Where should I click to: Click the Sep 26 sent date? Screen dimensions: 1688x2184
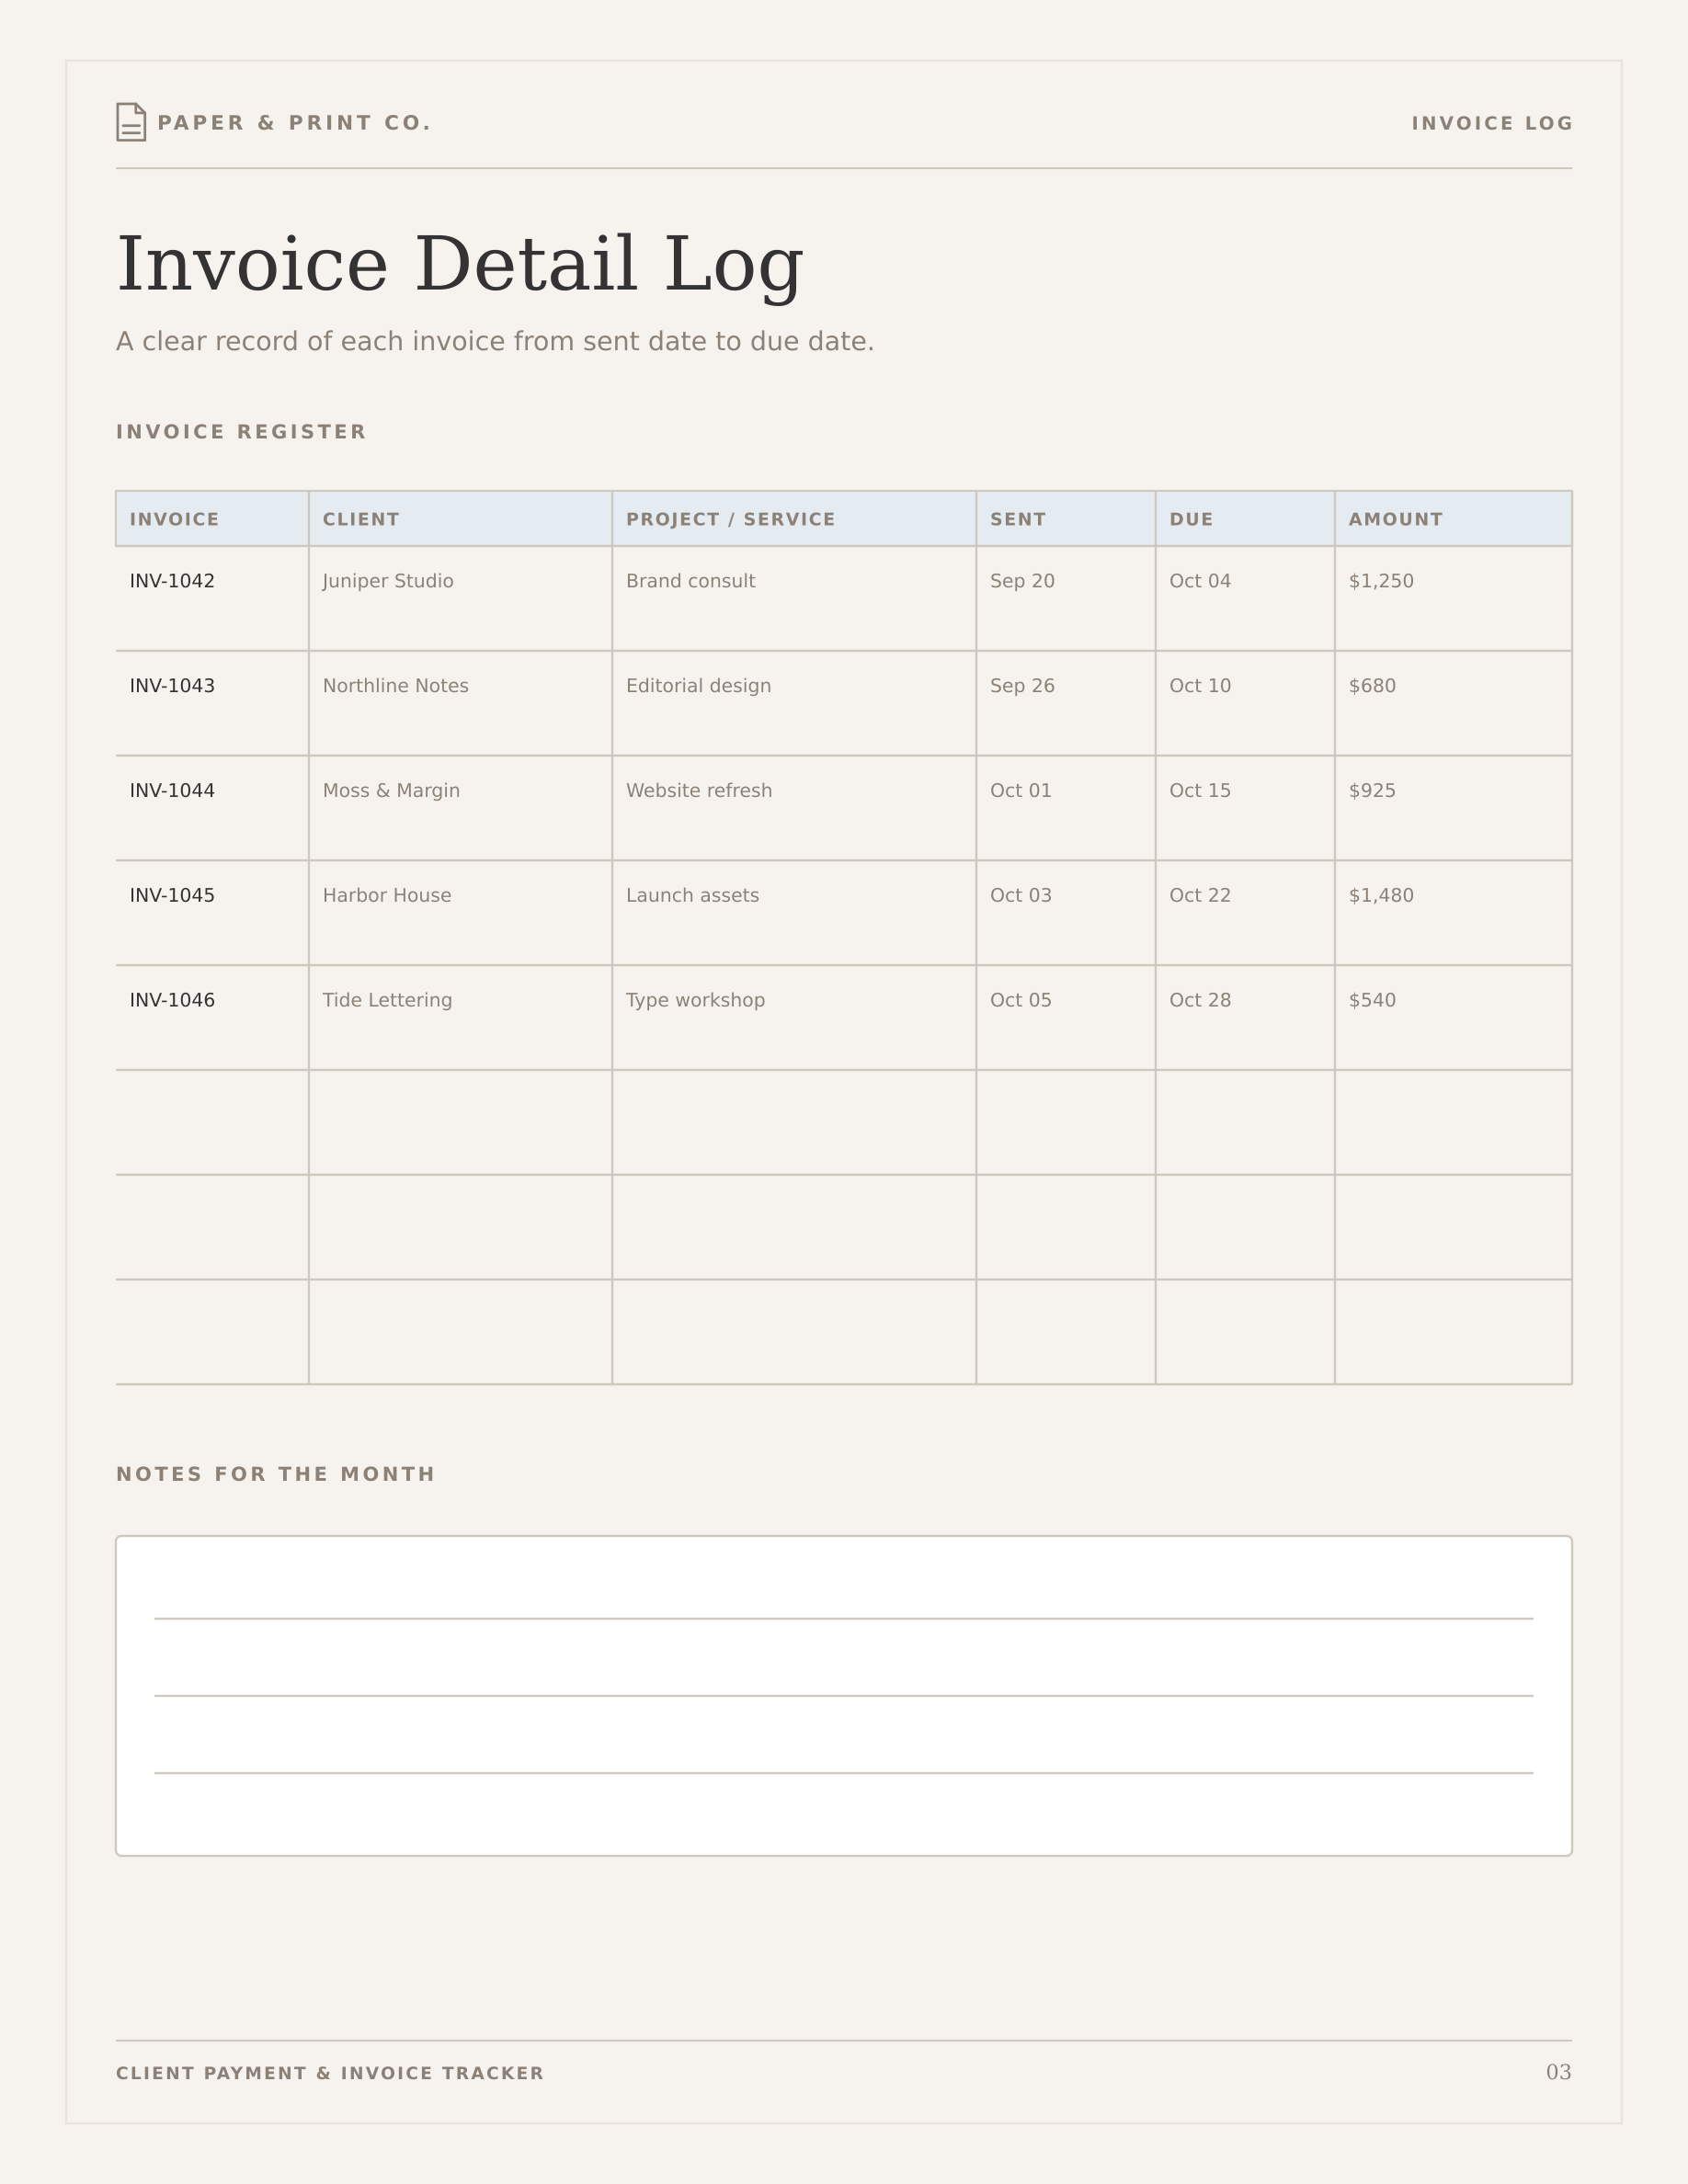(1022, 686)
